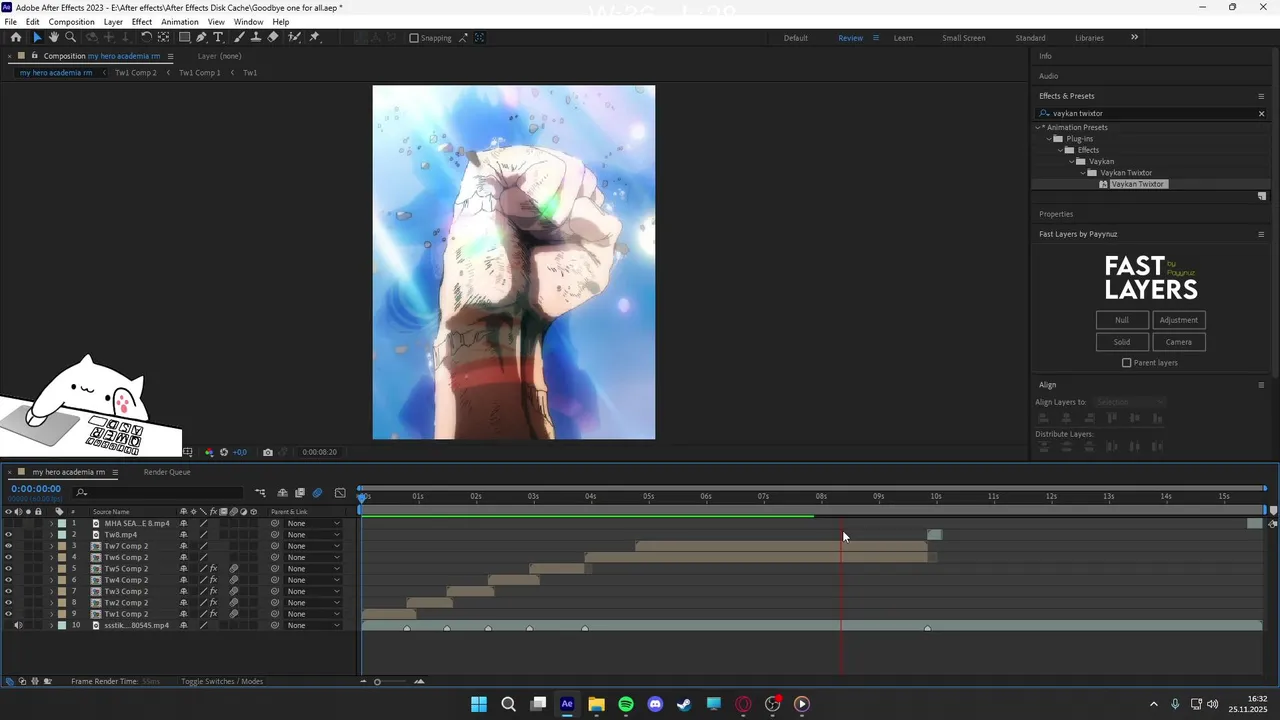Screen dimensions: 1280x720
Task: Select the Rectangle shape tool
Action: click(x=185, y=37)
